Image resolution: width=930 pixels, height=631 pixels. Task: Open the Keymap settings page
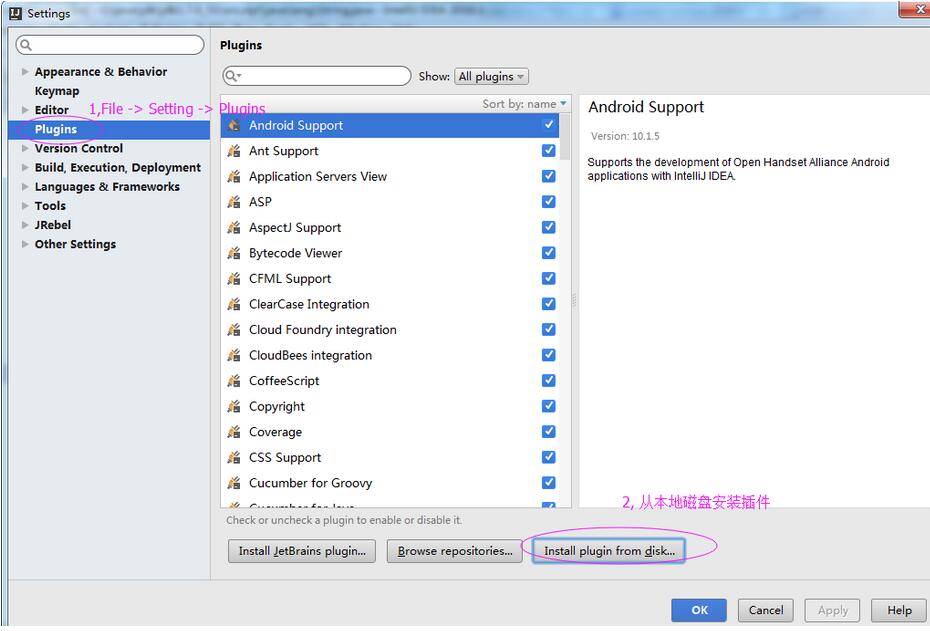[57, 91]
